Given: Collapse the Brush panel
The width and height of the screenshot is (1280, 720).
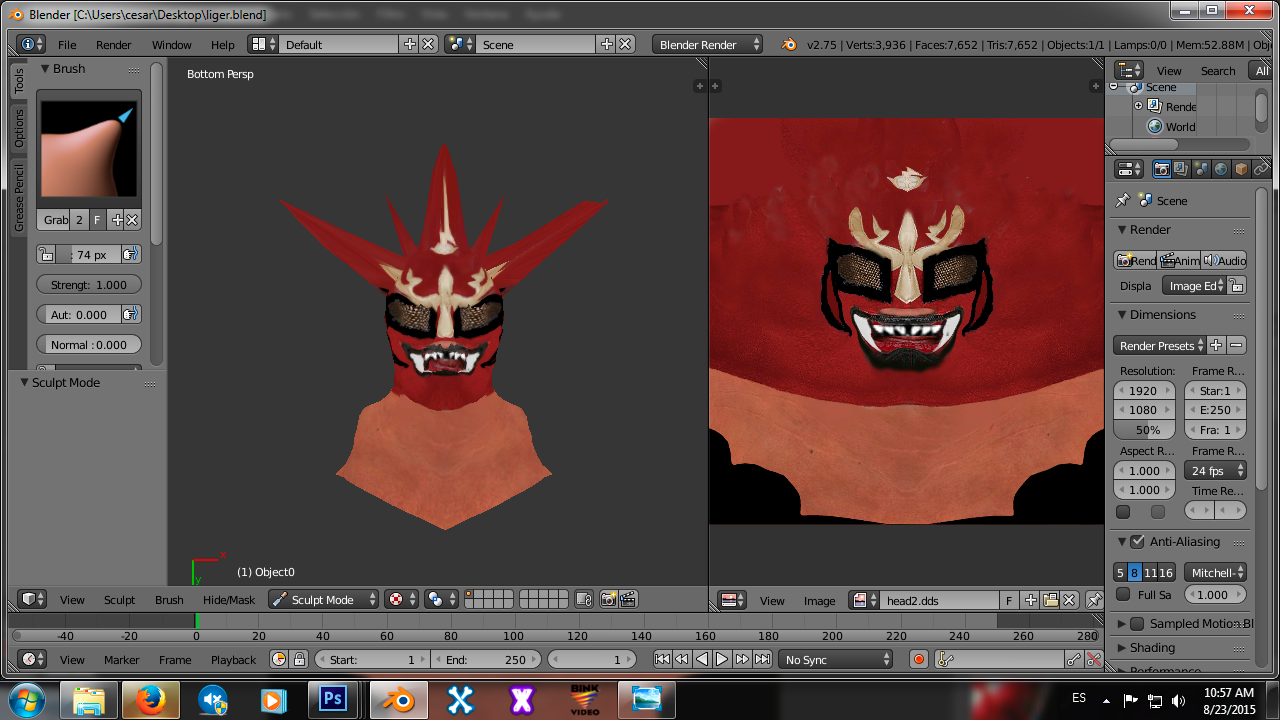Looking at the screenshot, I should [x=45, y=68].
